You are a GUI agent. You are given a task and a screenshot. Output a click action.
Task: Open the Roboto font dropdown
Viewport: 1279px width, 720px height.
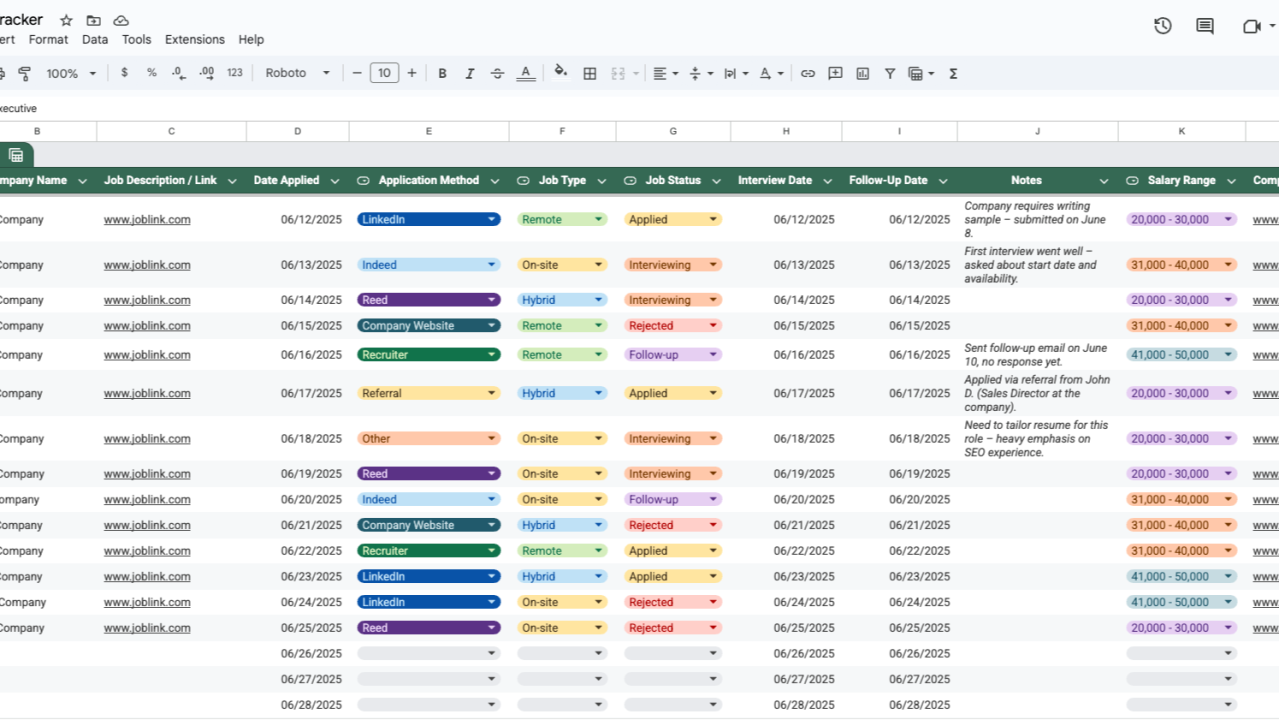(x=297, y=73)
